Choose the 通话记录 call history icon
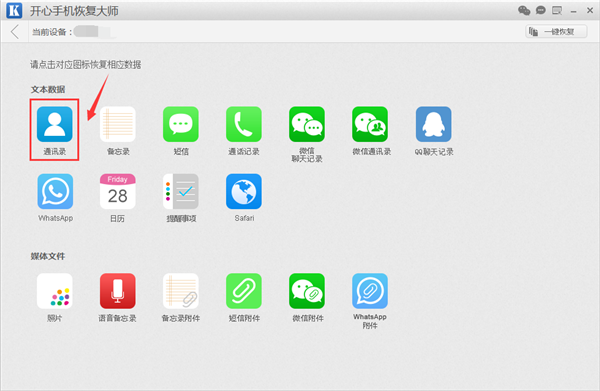This screenshot has height=391, width=600. (244, 124)
